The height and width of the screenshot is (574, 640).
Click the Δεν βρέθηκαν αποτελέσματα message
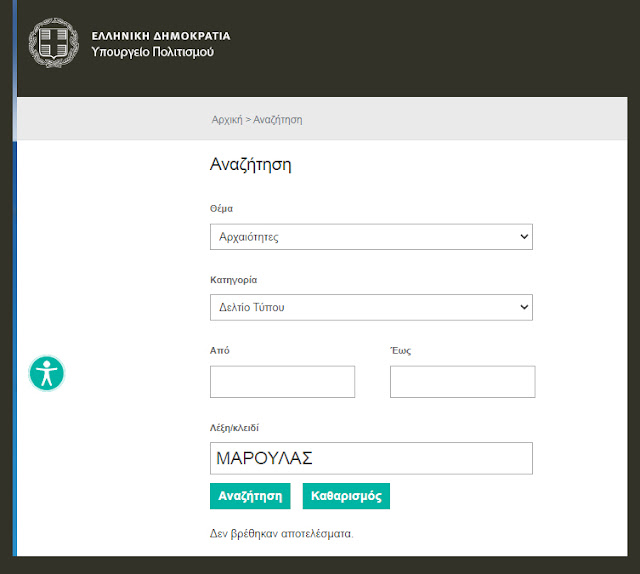click(x=281, y=533)
